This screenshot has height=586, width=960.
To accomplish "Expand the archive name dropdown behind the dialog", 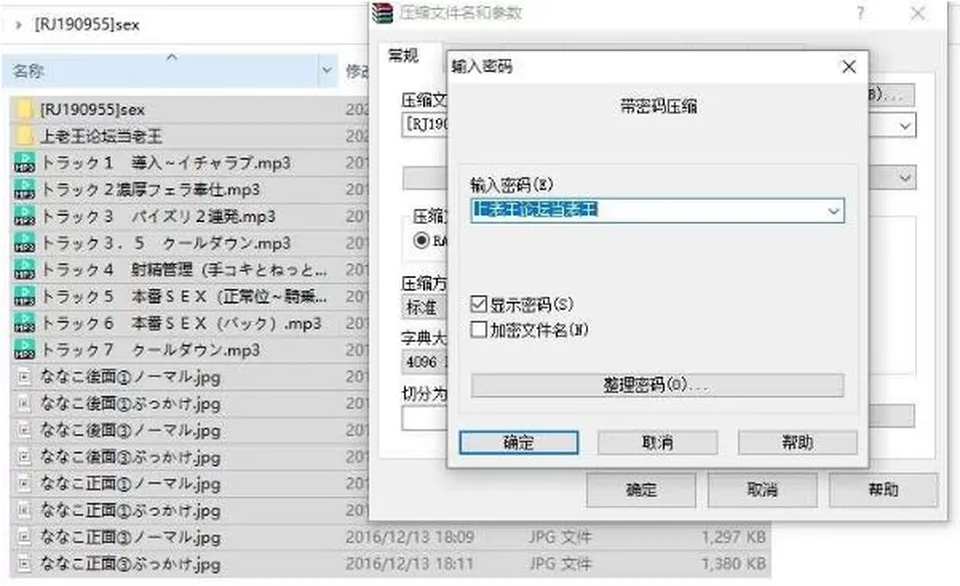I will pyautogui.click(x=905, y=126).
